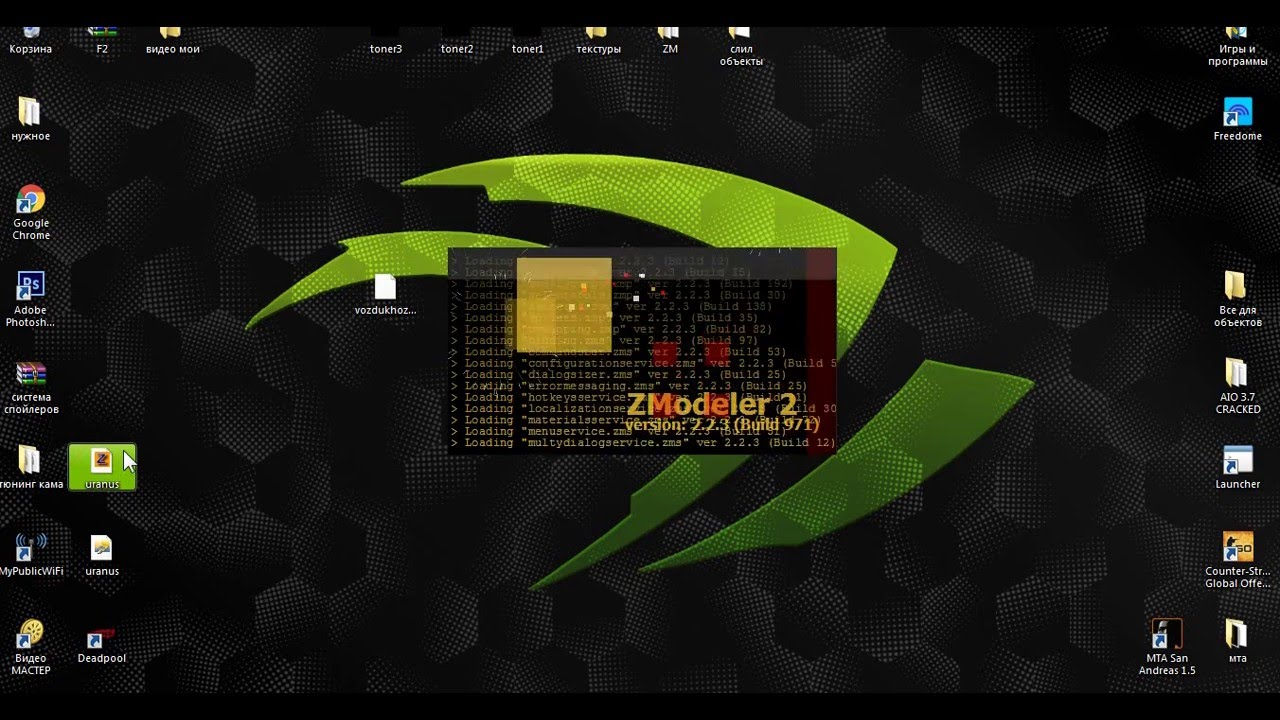Open the Игры и программы folder
Screen dimensions: 1280x720
pyautogui.click(x=1238, y=47)
